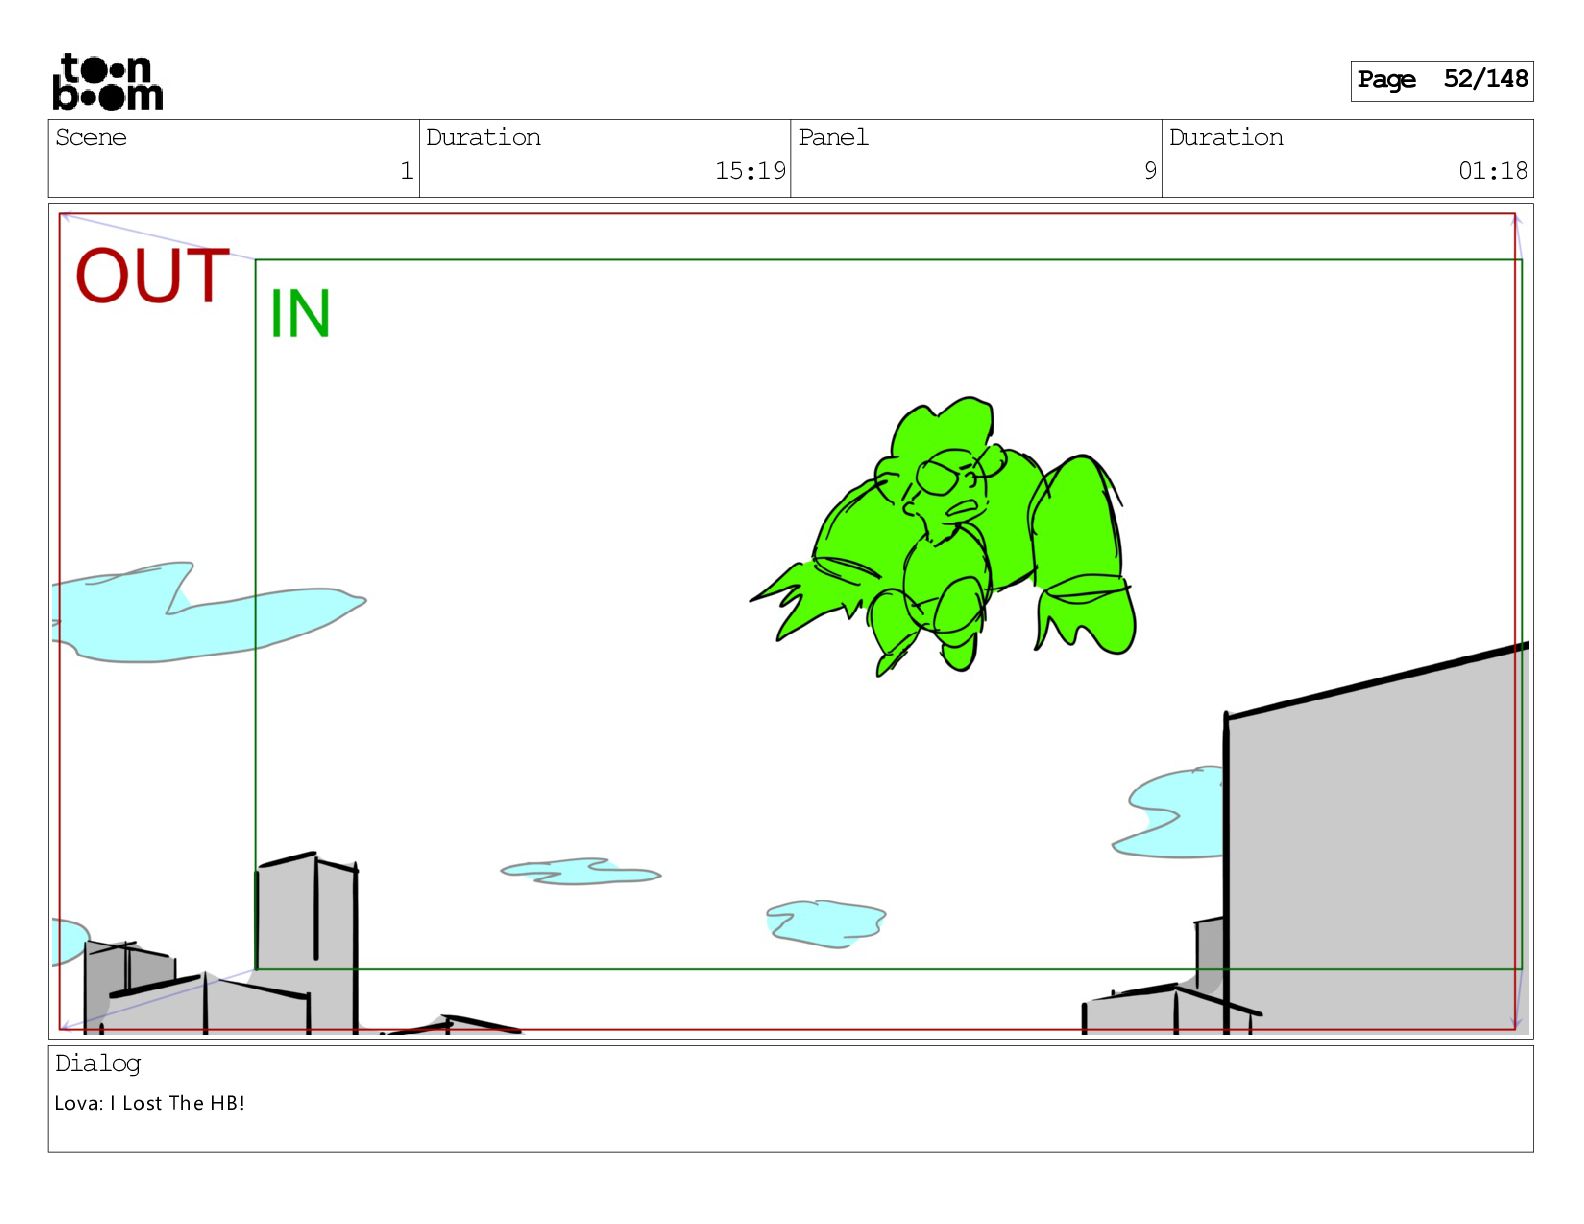Select the Page 52/148 indicator
Image resolution: width=1584 pixels, height=1224 pixels.
[x=1442, y=80]
